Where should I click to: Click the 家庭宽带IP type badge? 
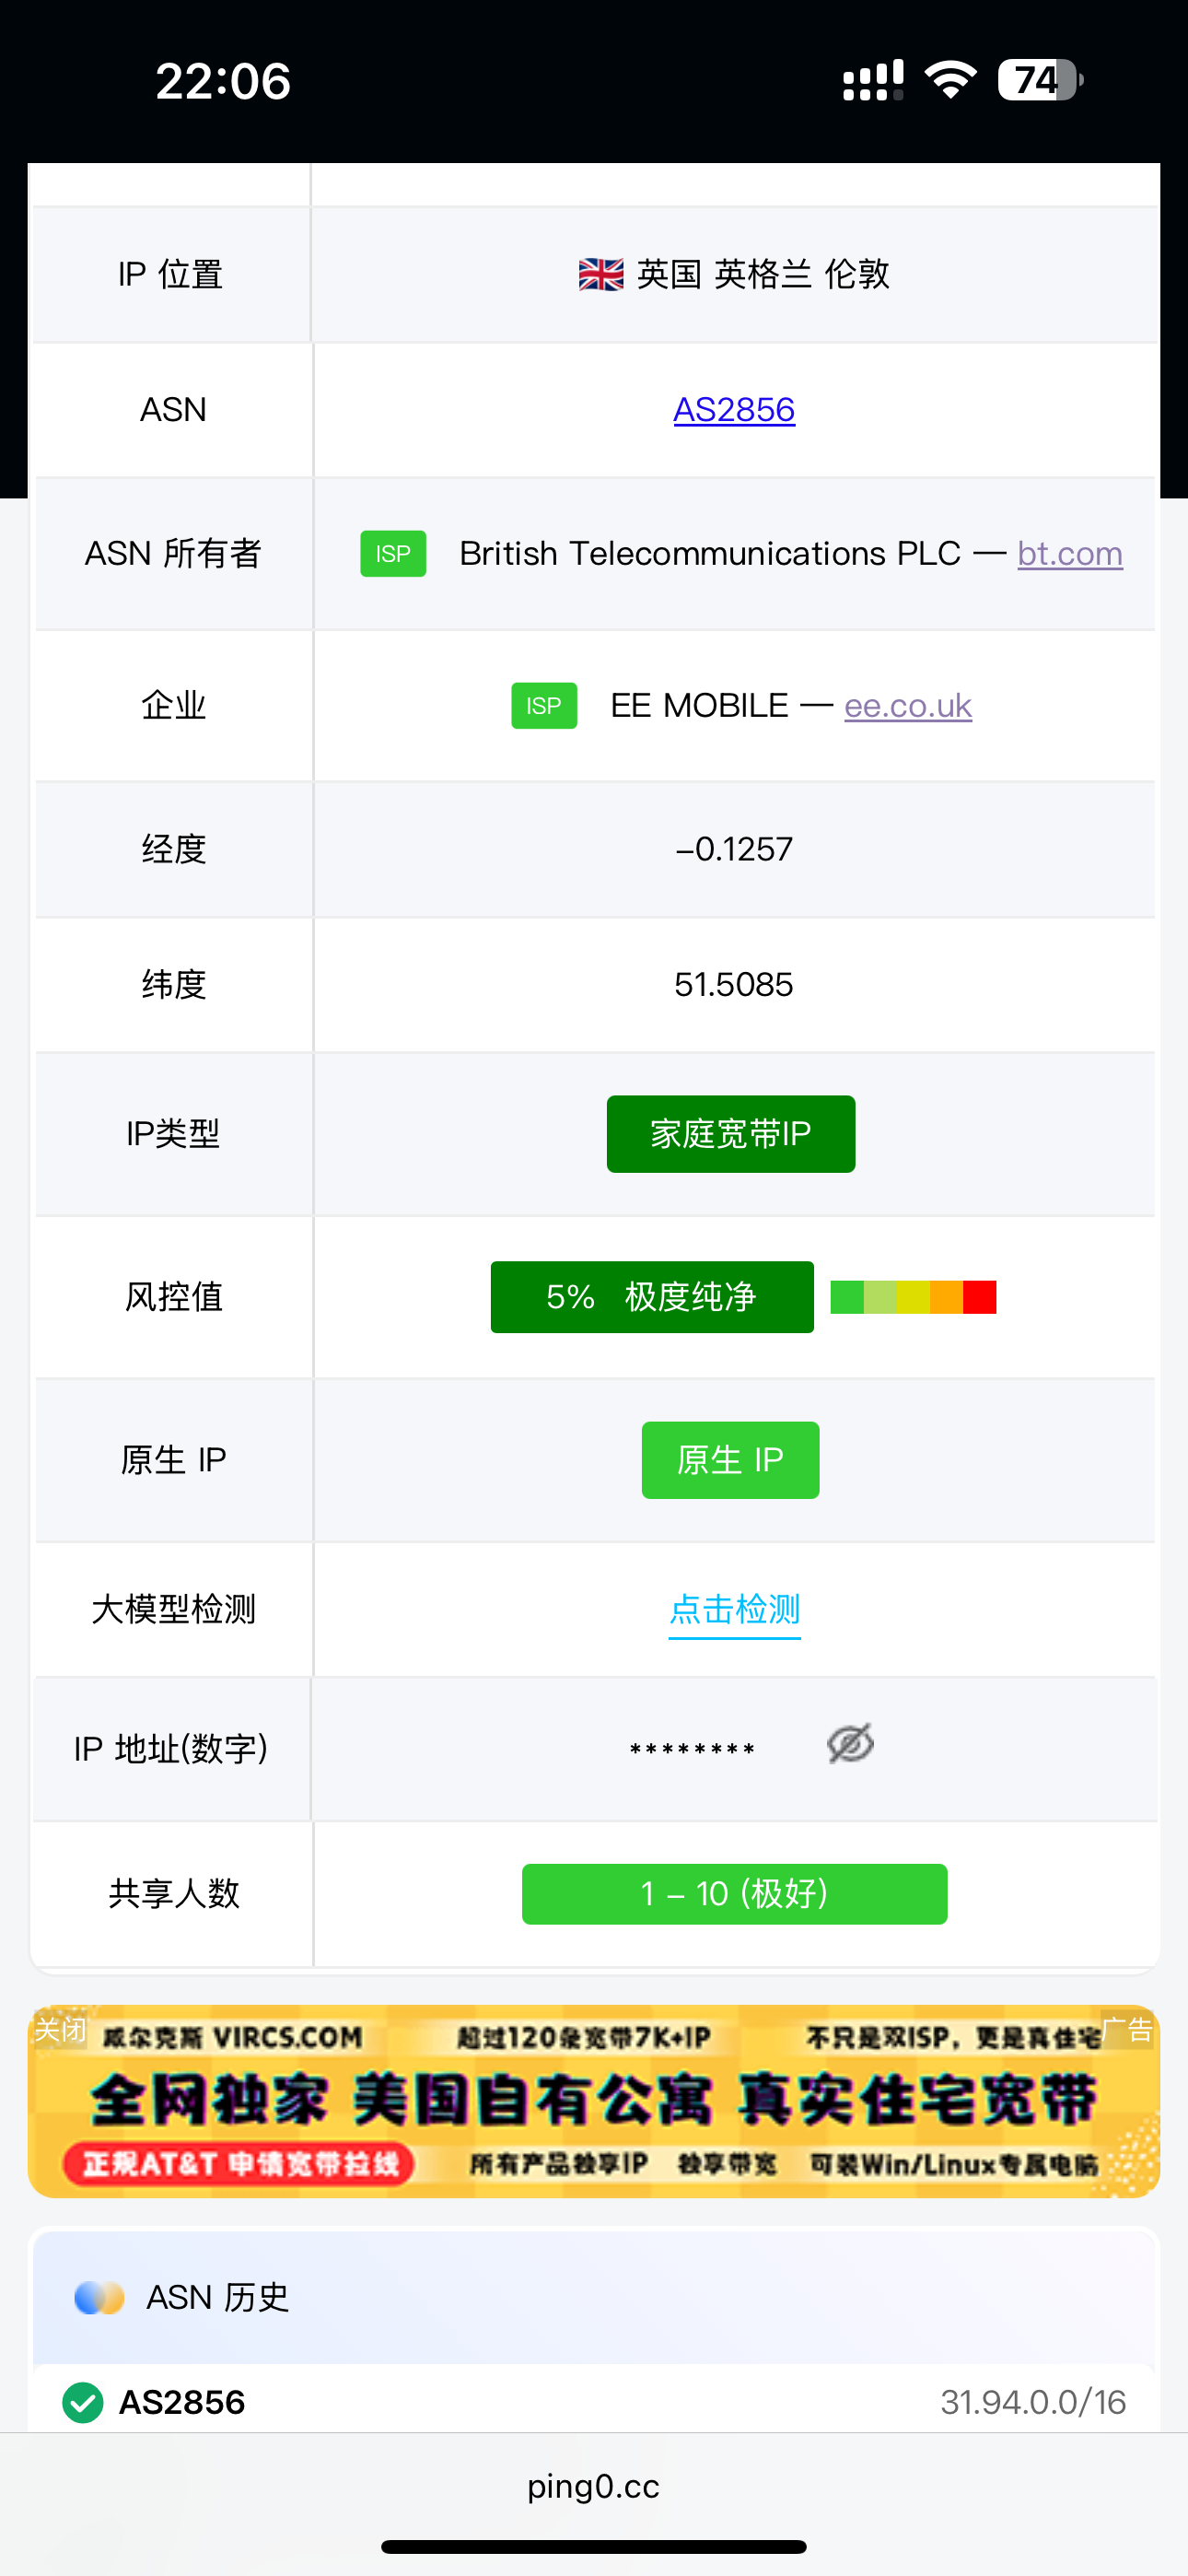(731, 1134)
